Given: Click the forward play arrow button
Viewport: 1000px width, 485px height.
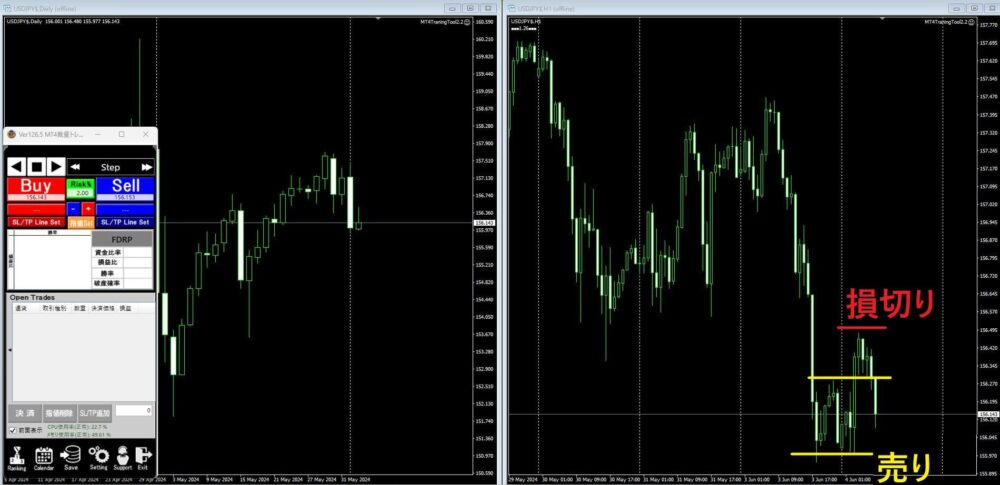Looking at the screenshot, I should tap(56, 167).
